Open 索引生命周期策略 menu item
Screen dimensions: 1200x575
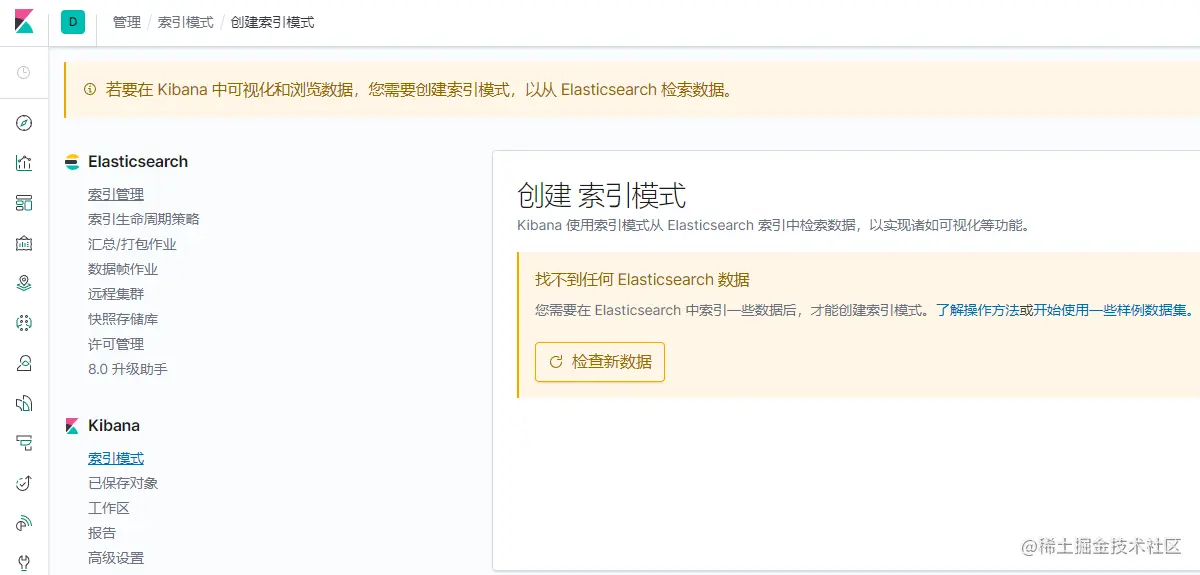tap(144, 219)
